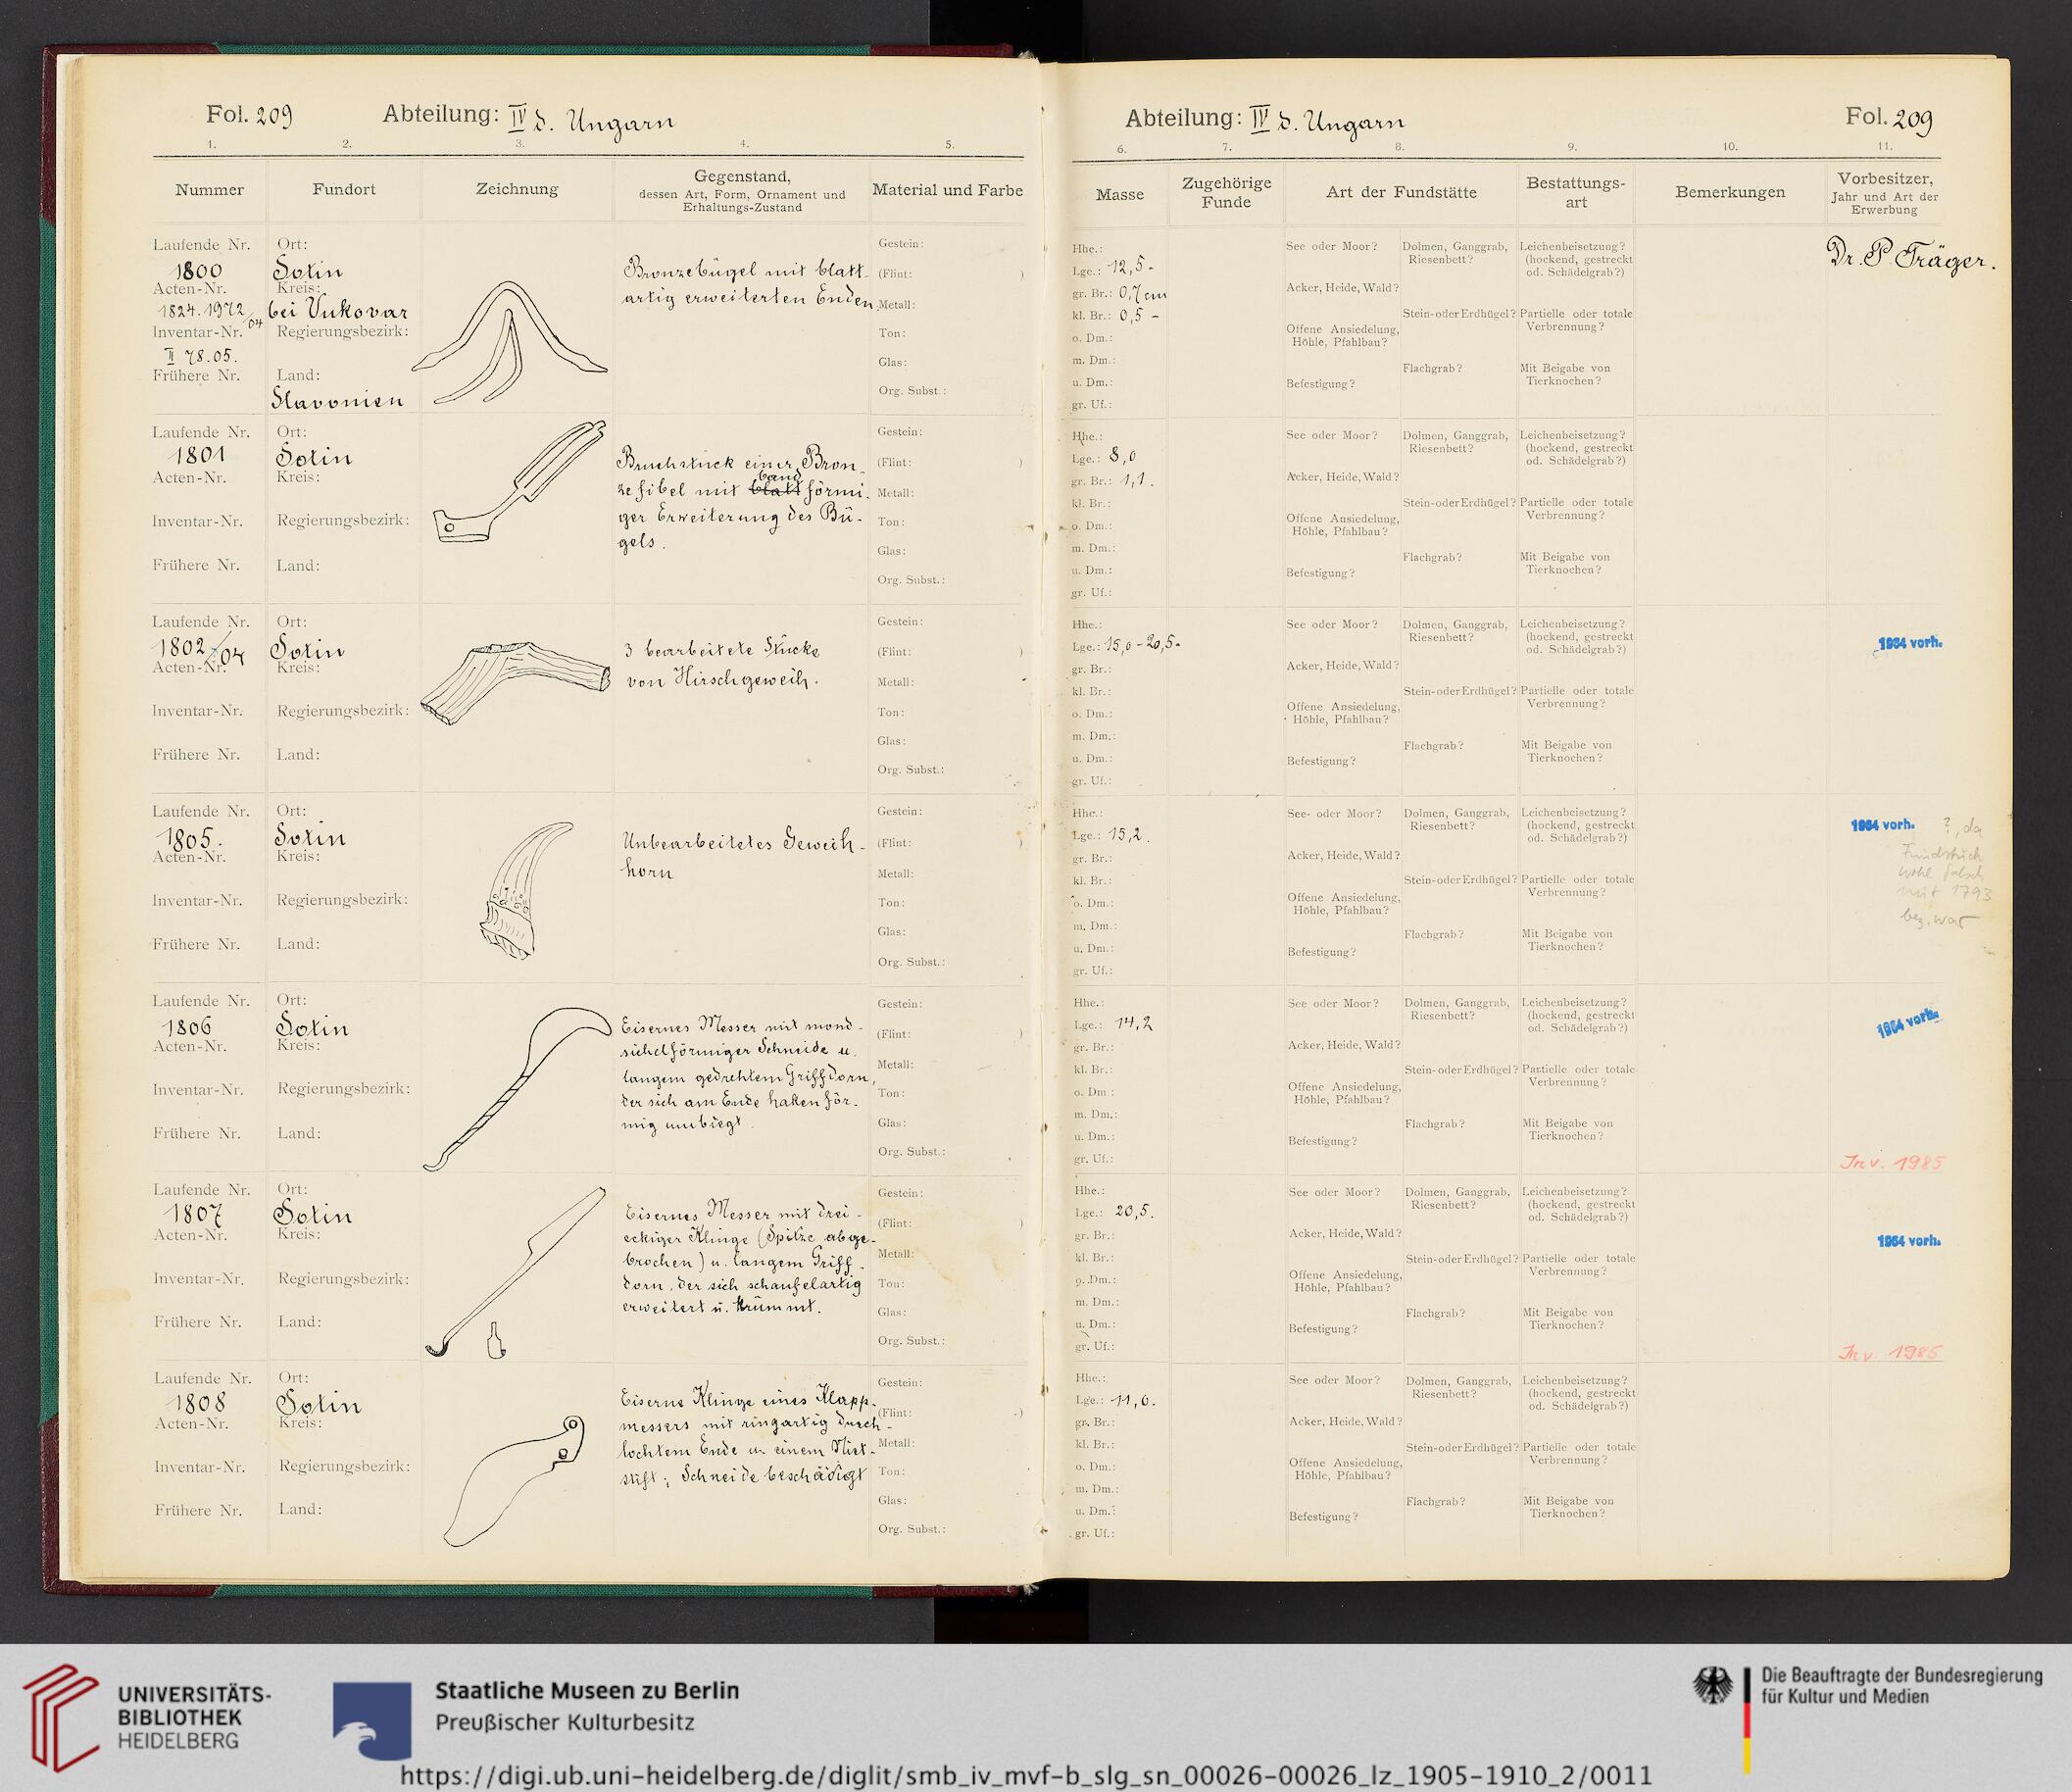Click handwritten 'Slavonien' land entry
The width and height of the screenshot is (2072, 1792).
[340, 399]
